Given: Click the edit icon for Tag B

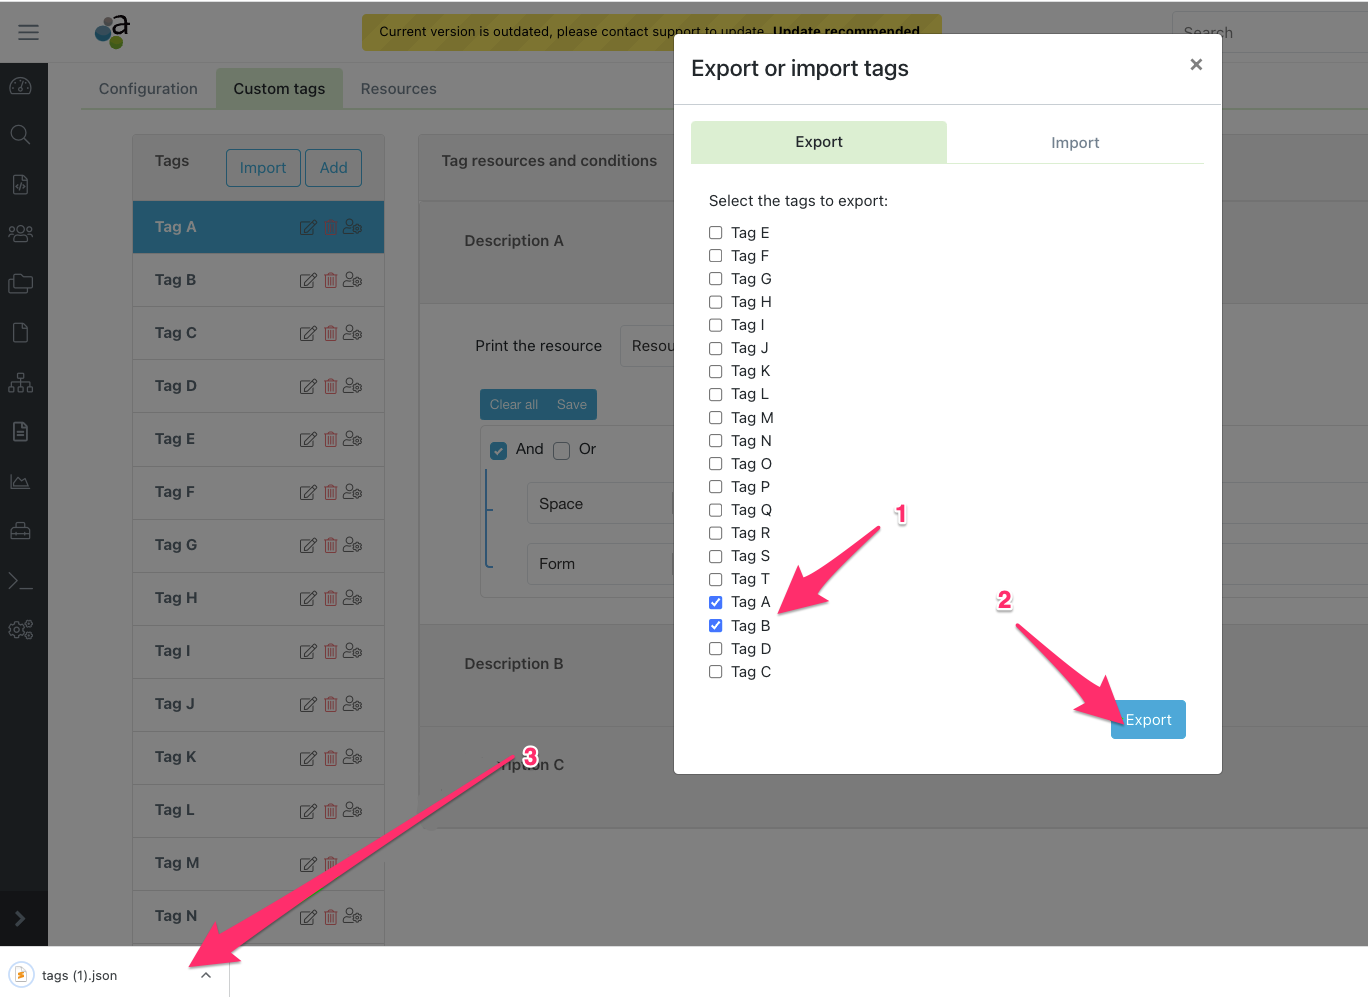Looking at the screenshot, I should [x=308, y=281].
